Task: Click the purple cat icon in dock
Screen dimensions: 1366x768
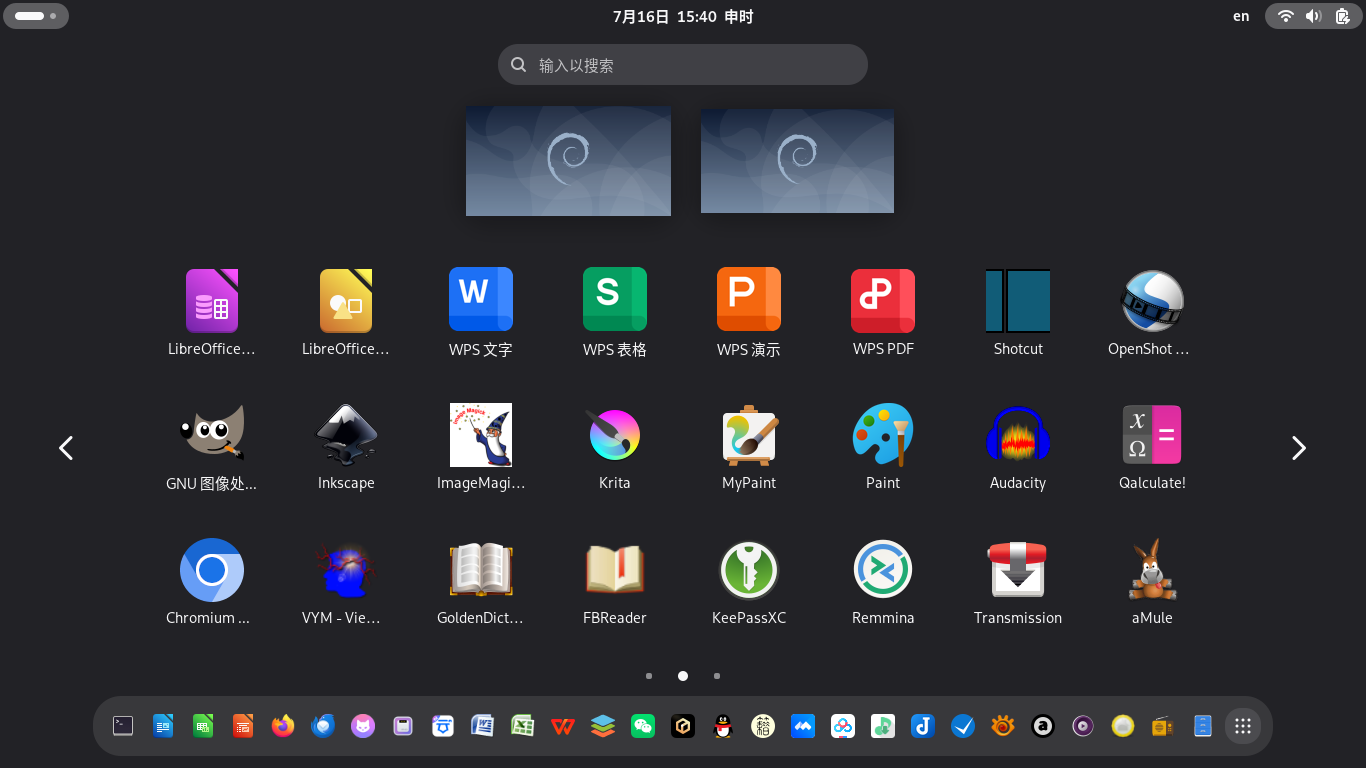Action: coord(363,726)
